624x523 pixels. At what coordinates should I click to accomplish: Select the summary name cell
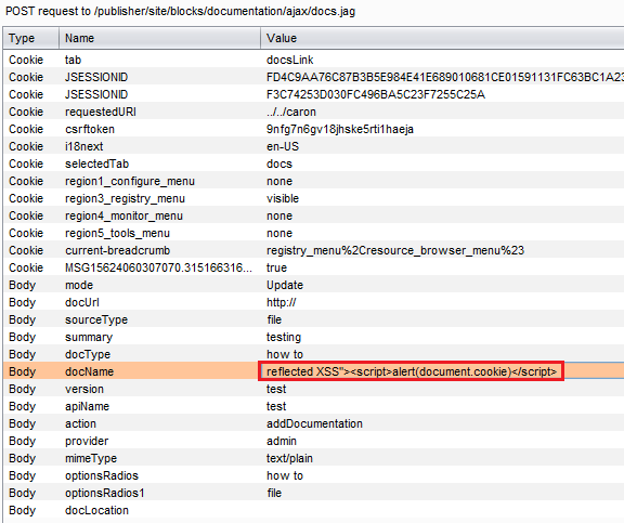[89, 337]
